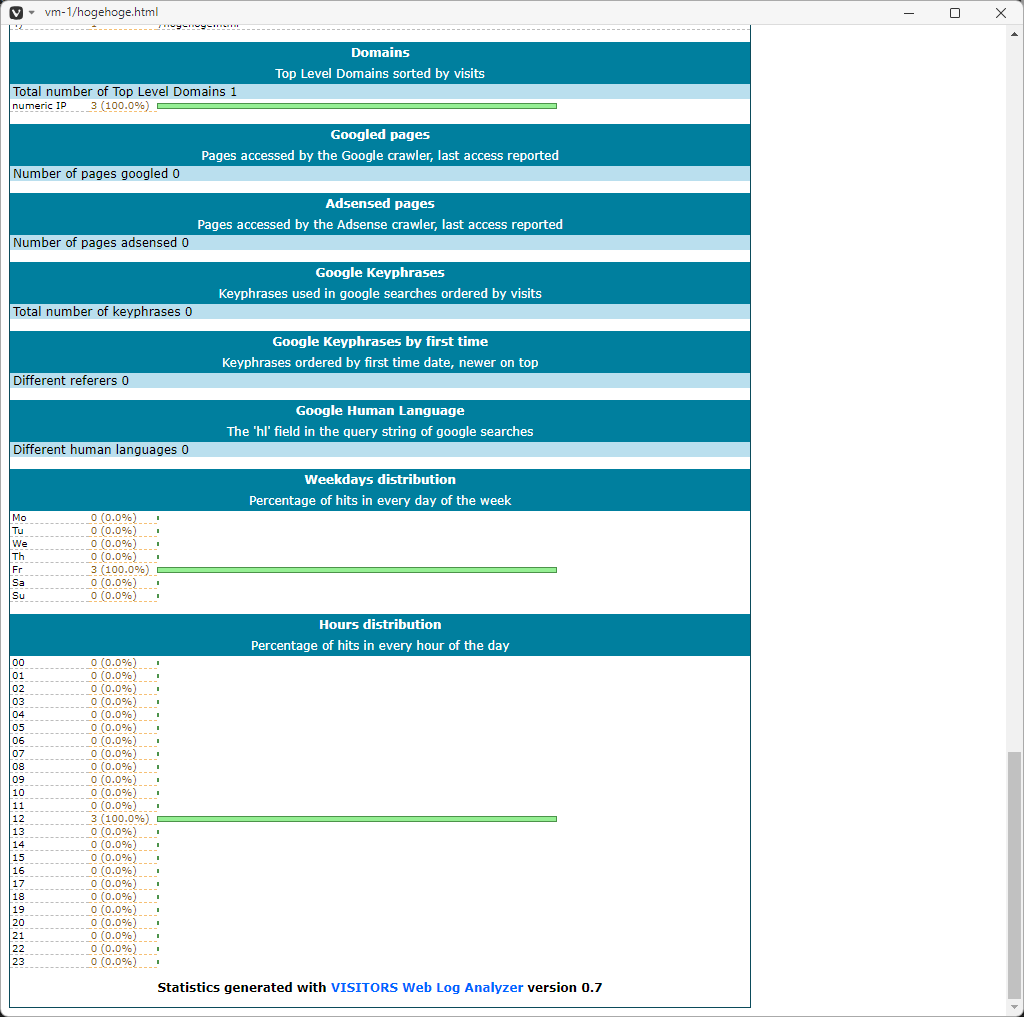Open the dropdown arrow beside Vivaldi icon
This screenshot has width=1024, height=1017.
pos(31,12)
